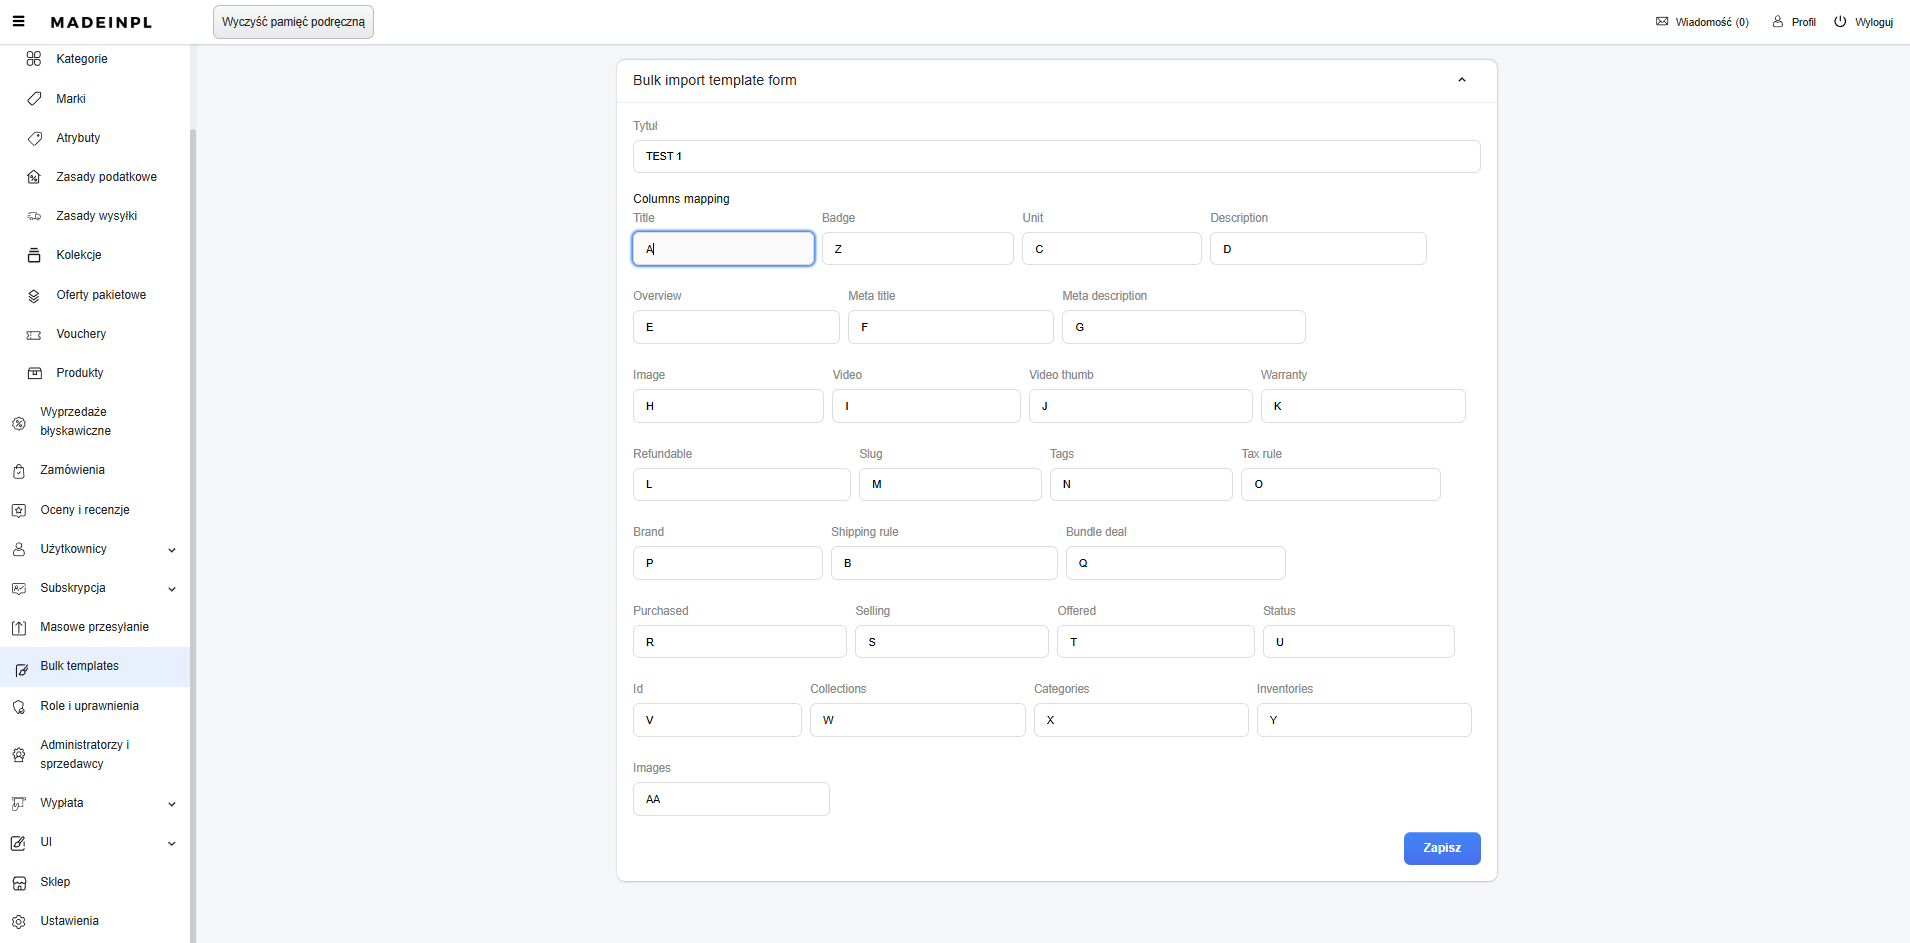The height and width of the screenshot is (943, 1910).
Task: Open Produkty in the sidebar
Action: [x=80, y=373]
